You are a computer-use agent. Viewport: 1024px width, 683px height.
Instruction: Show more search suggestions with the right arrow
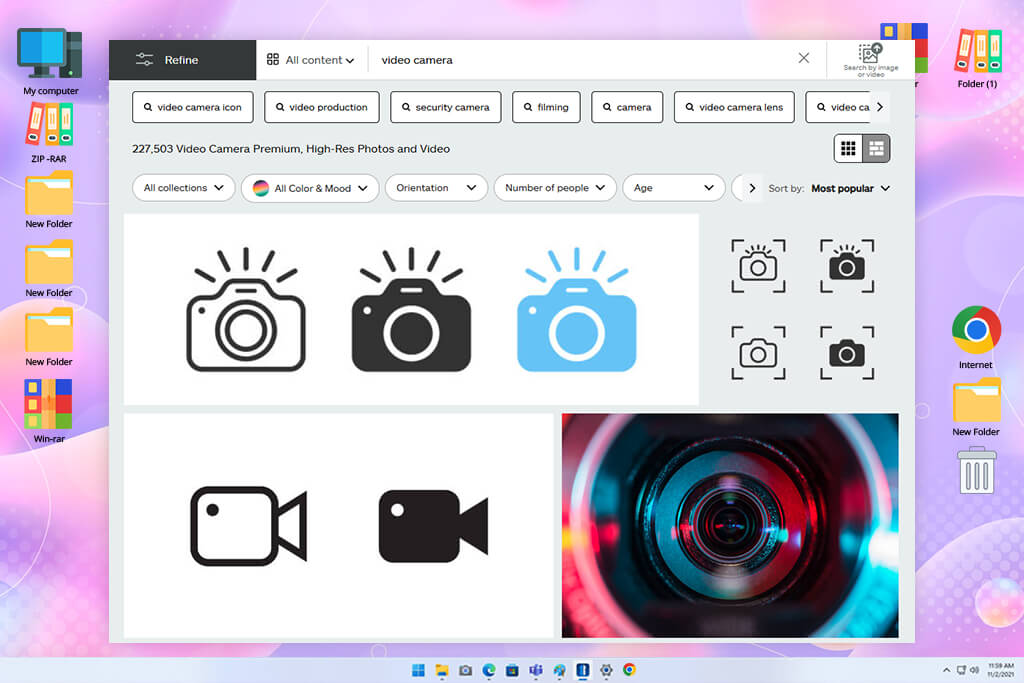click(x=880, y=107)
